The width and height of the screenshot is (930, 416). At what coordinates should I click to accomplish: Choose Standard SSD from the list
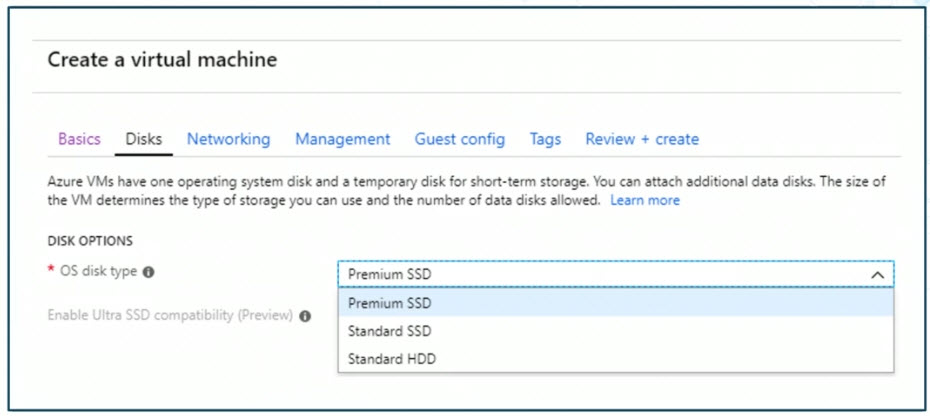click(x=616, y=331)
